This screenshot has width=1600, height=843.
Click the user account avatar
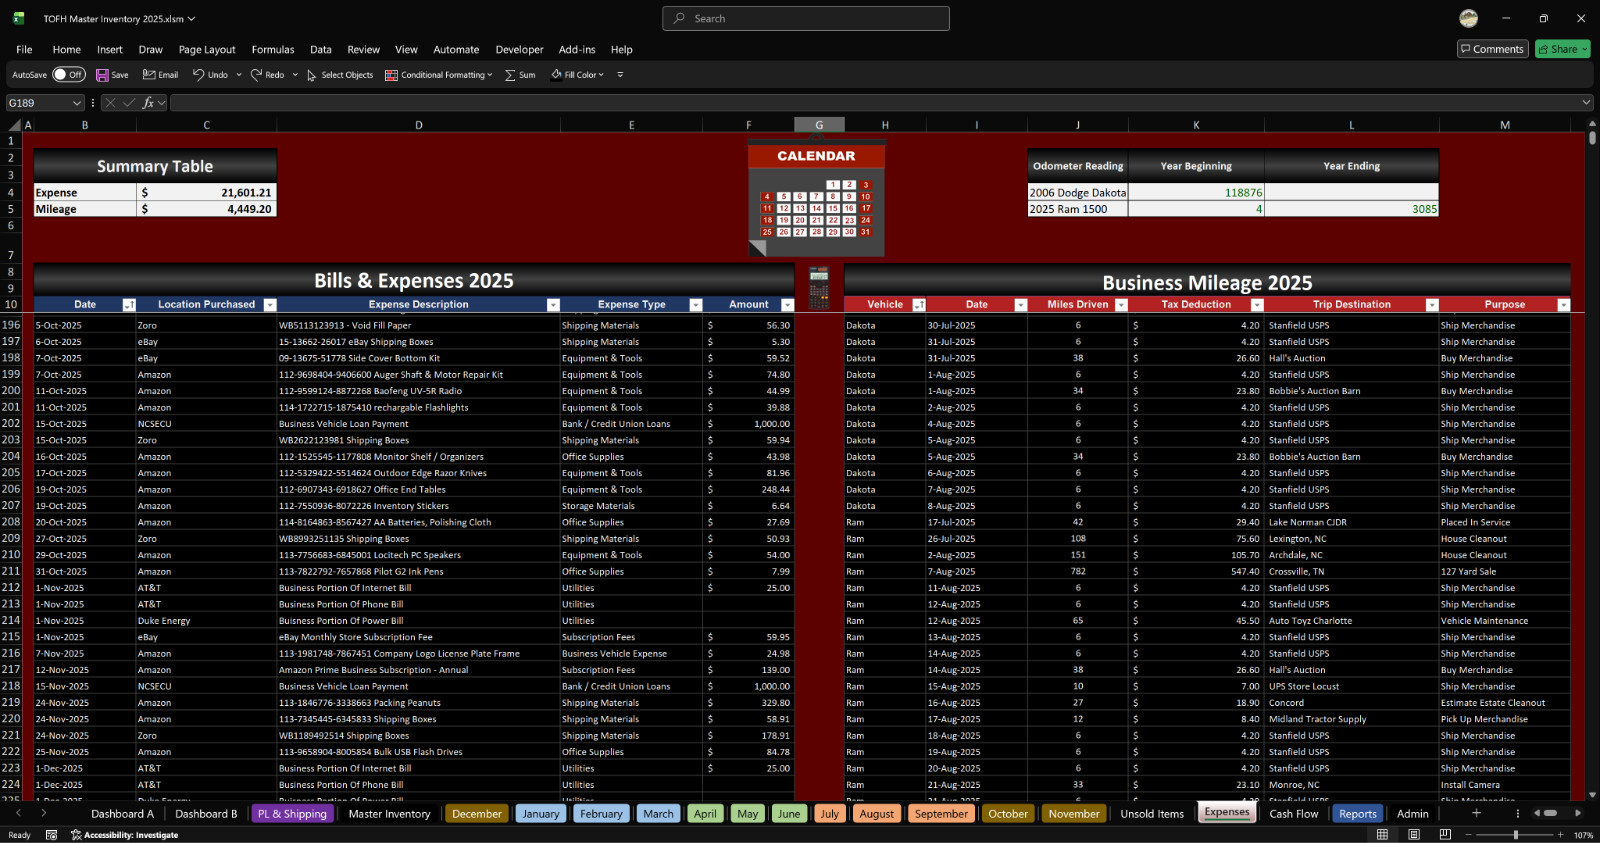click(1468, 18)
